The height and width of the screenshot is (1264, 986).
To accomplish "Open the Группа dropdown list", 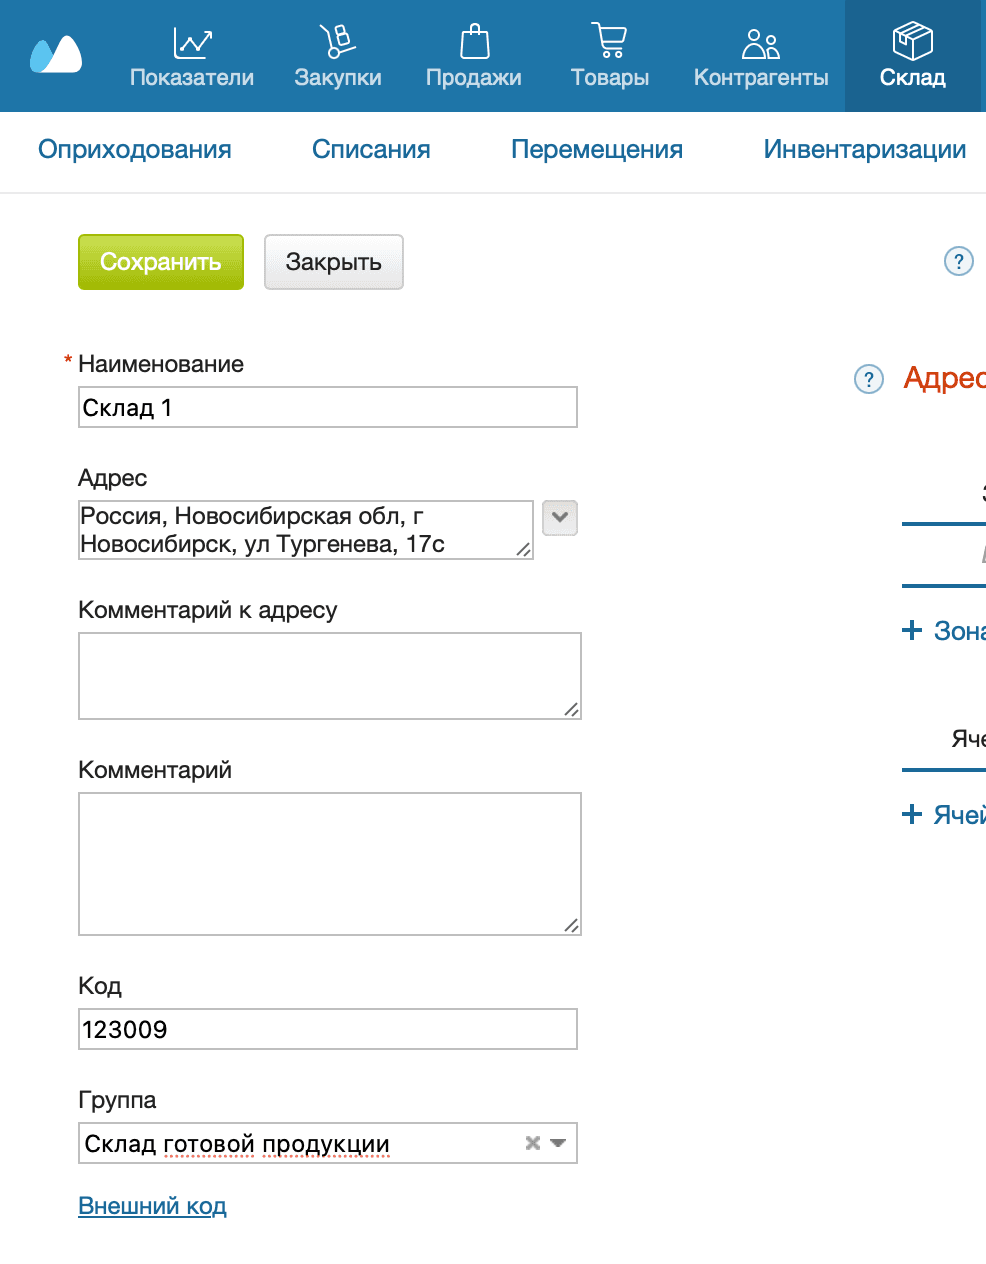I will [557, 1143].
